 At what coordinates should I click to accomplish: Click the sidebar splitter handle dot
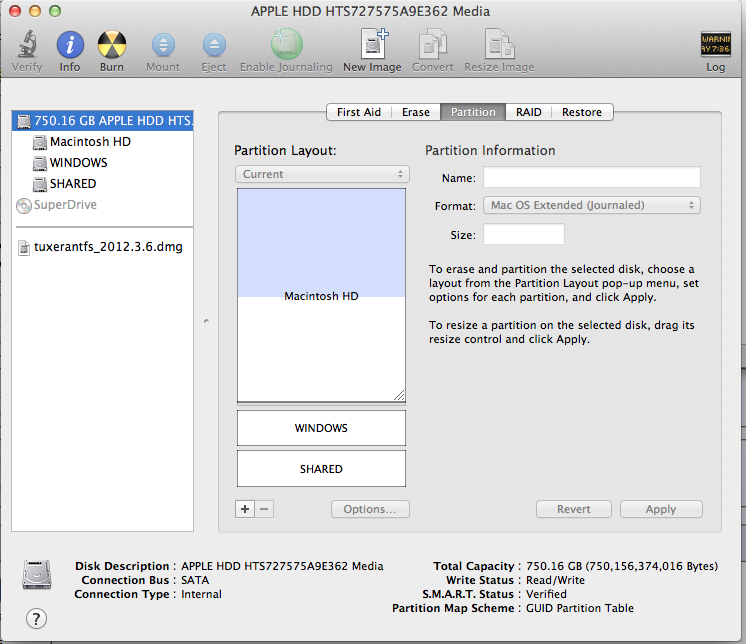[206, 321]
